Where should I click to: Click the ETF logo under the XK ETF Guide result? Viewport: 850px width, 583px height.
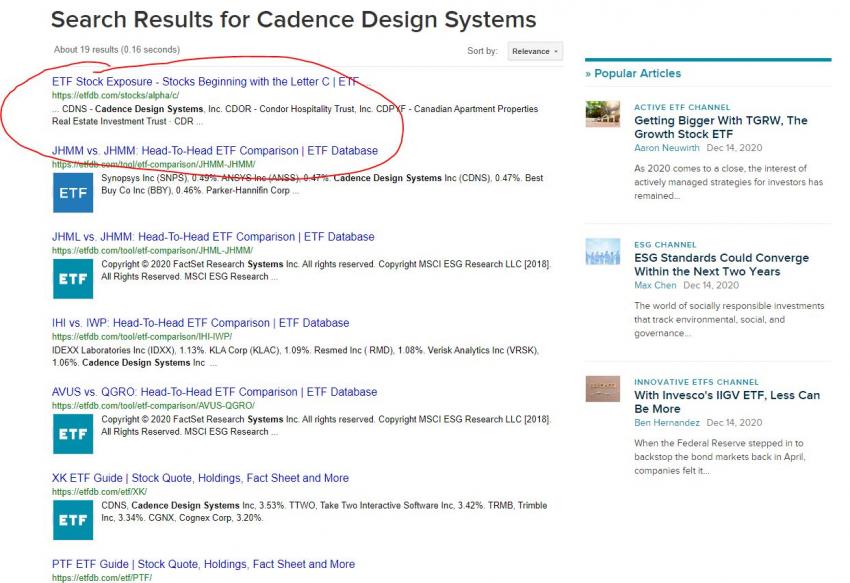click(73, 520)
